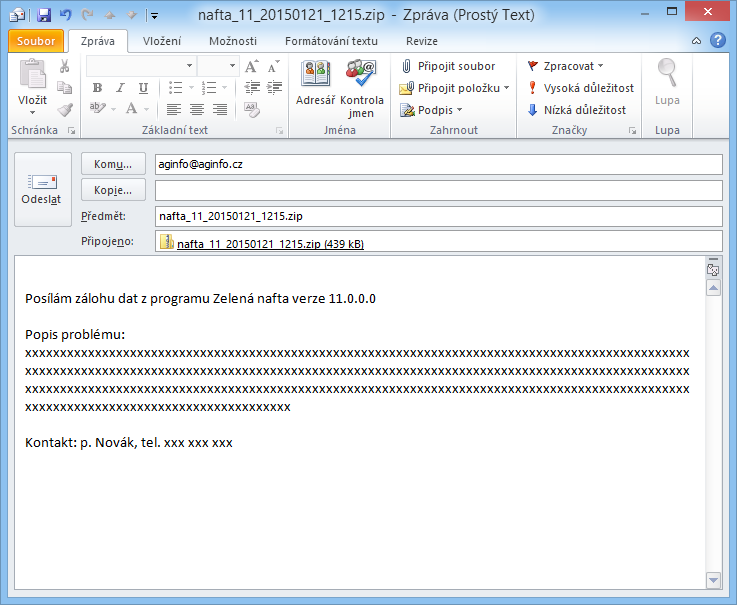This screenshot has width=737, height=605.
Task: Open the font name combo box
Action: [141, 66]
